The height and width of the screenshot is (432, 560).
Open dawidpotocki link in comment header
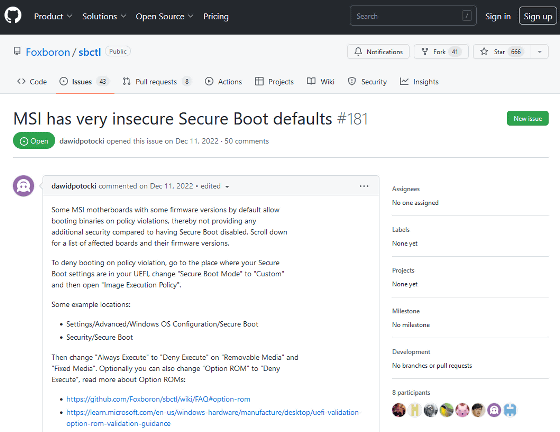point(74,186)
